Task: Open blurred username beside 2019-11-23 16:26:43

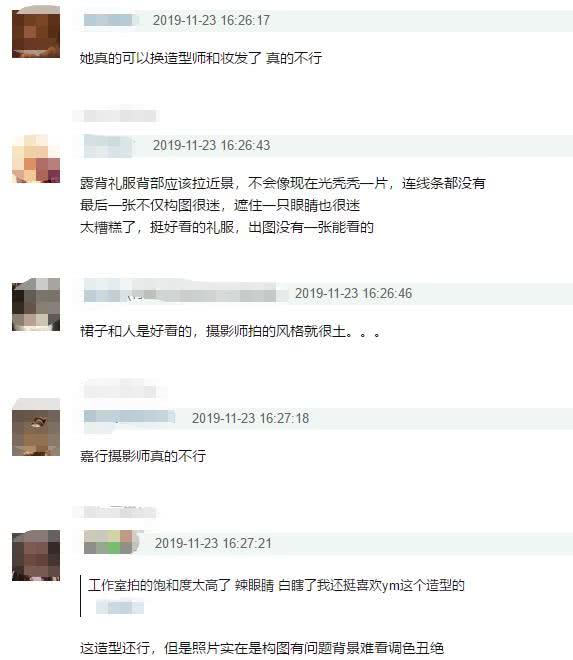Action: pyautogui.click(x=109, y=145)
